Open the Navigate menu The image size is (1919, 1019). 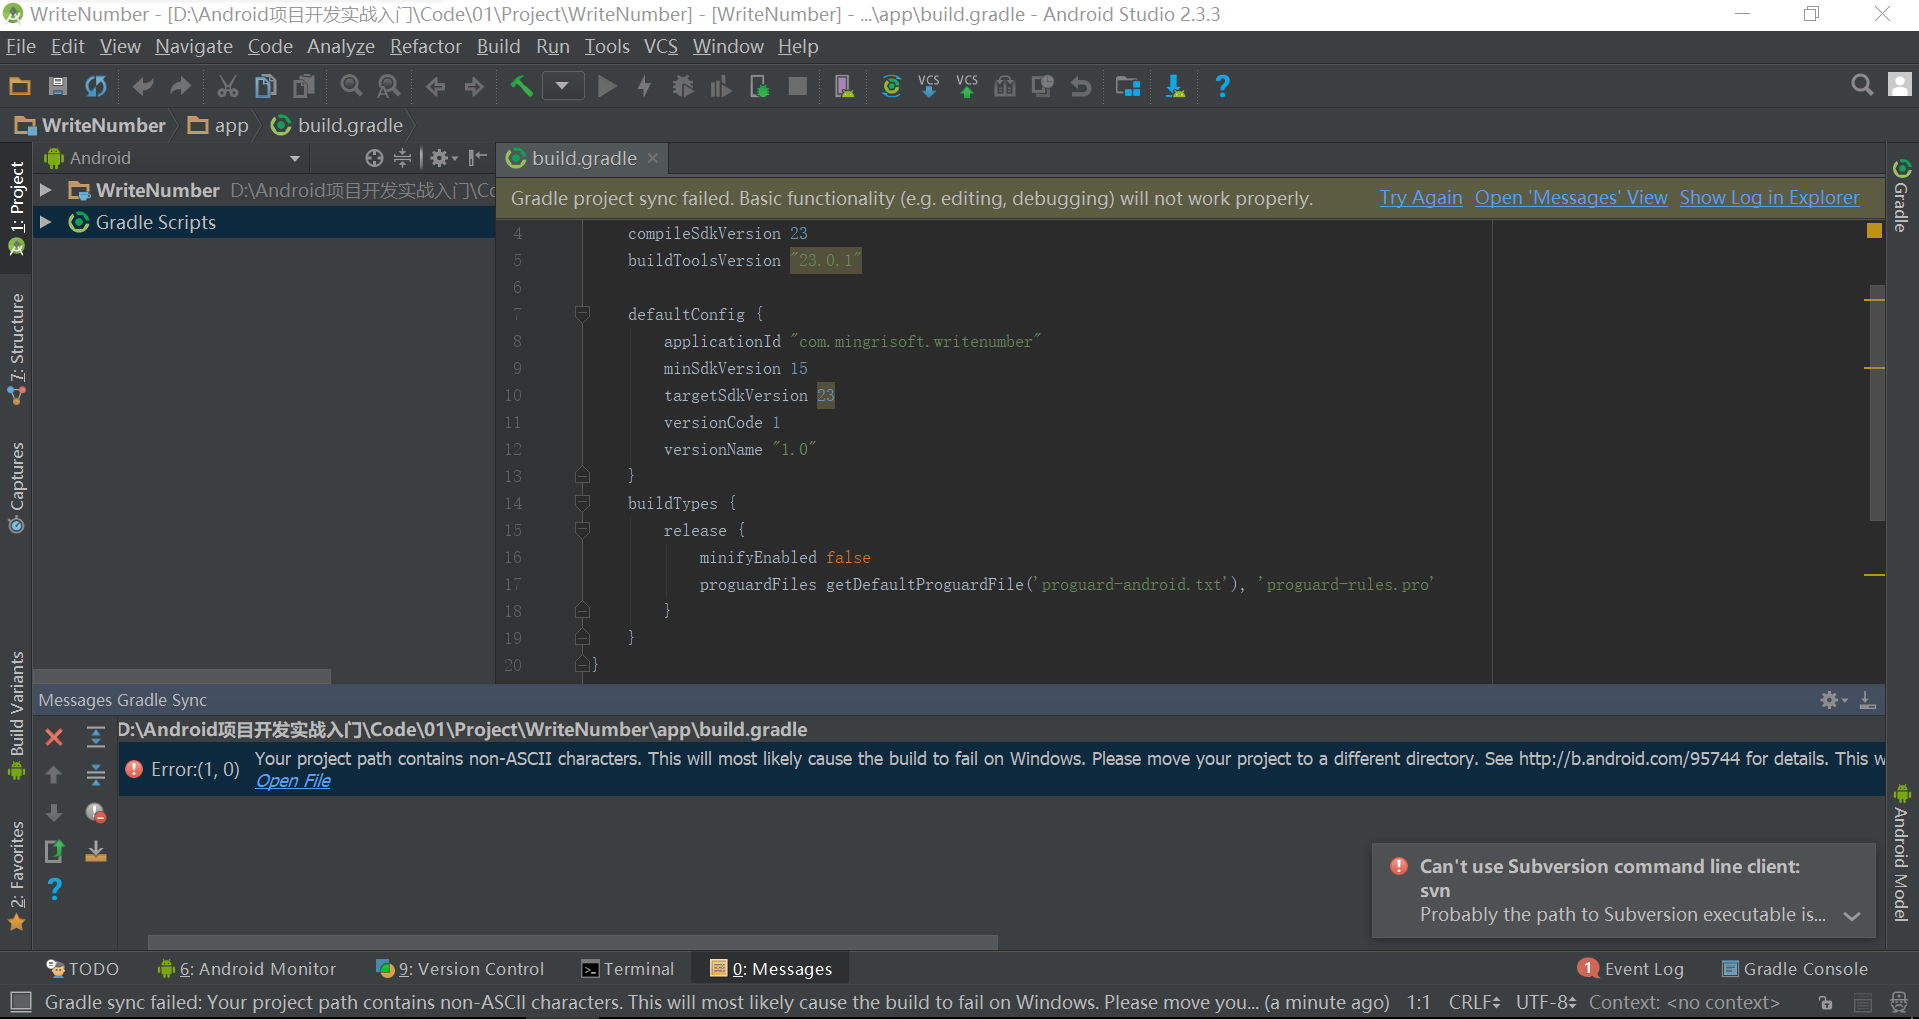(x=194, y=46)
